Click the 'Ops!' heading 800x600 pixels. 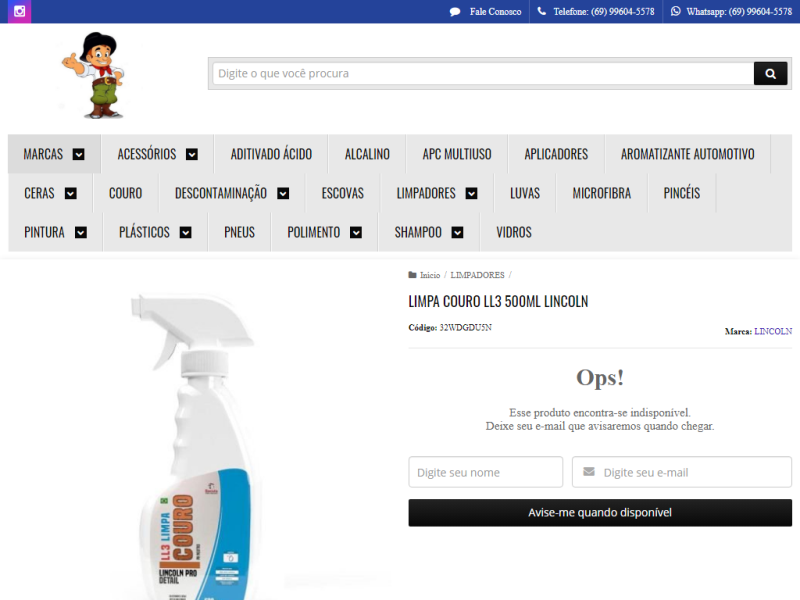pos(600,378)
